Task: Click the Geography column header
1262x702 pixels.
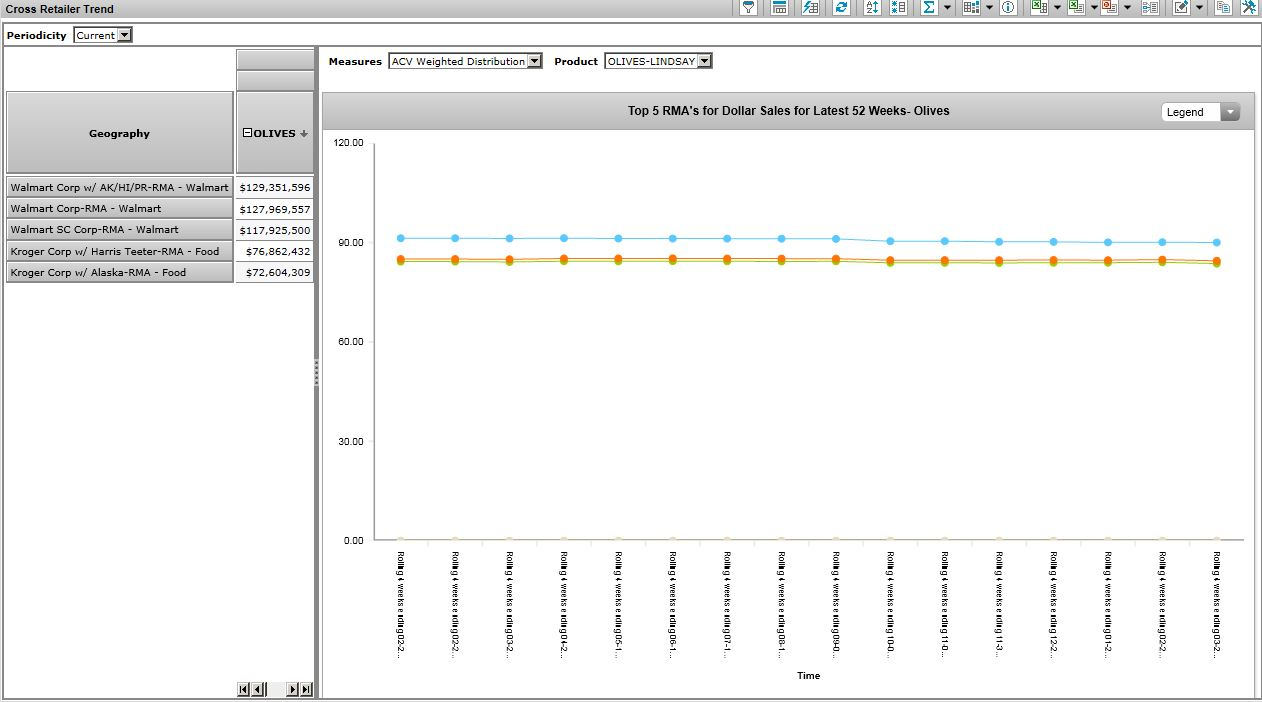Action: coord(119,134)
